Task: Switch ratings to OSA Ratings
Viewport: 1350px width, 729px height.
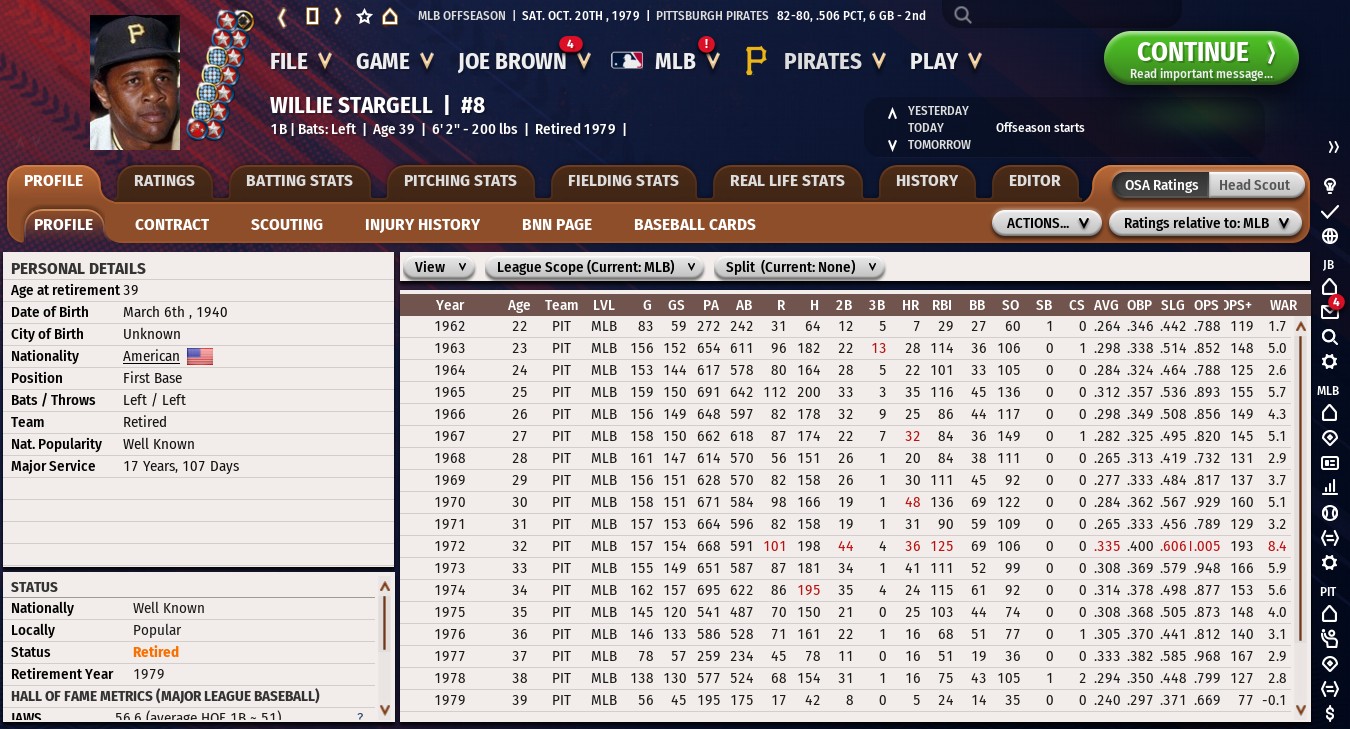Action: point(1161,185)
